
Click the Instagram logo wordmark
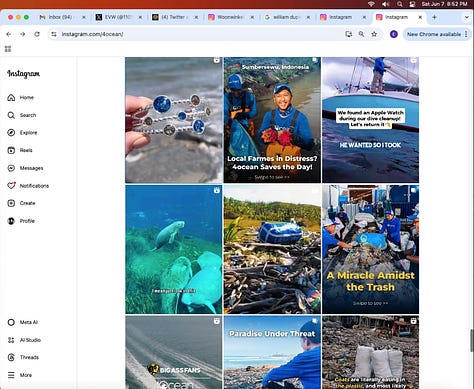[24, 74]
